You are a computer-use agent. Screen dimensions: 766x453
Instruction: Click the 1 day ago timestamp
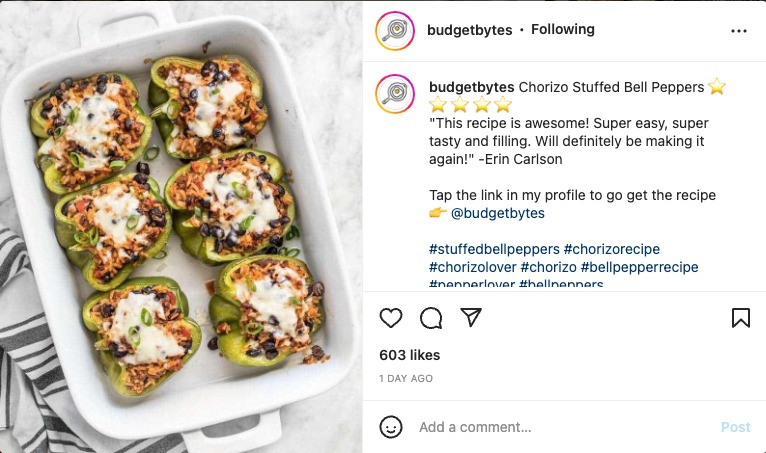point(406,379)
